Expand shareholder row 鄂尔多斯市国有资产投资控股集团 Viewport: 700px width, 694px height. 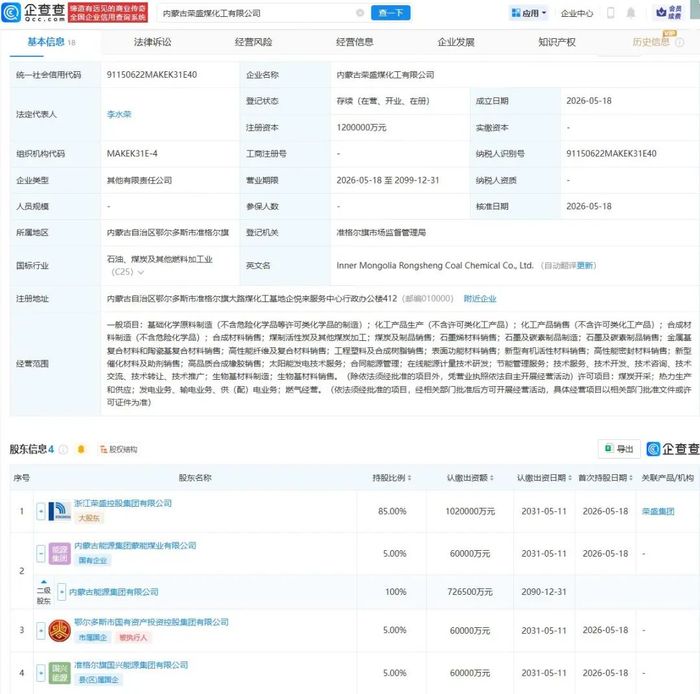pos(41,631)
